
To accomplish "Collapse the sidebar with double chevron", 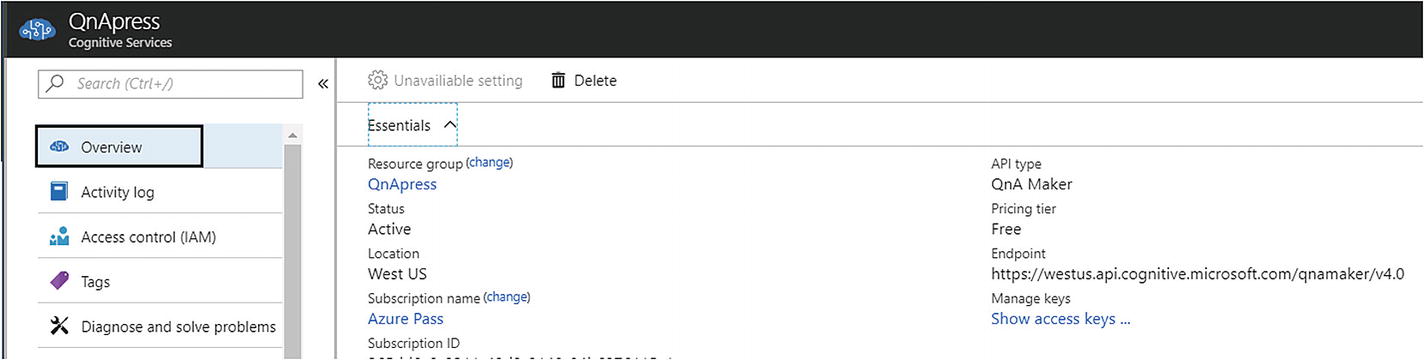I will (x=323, y=84).
